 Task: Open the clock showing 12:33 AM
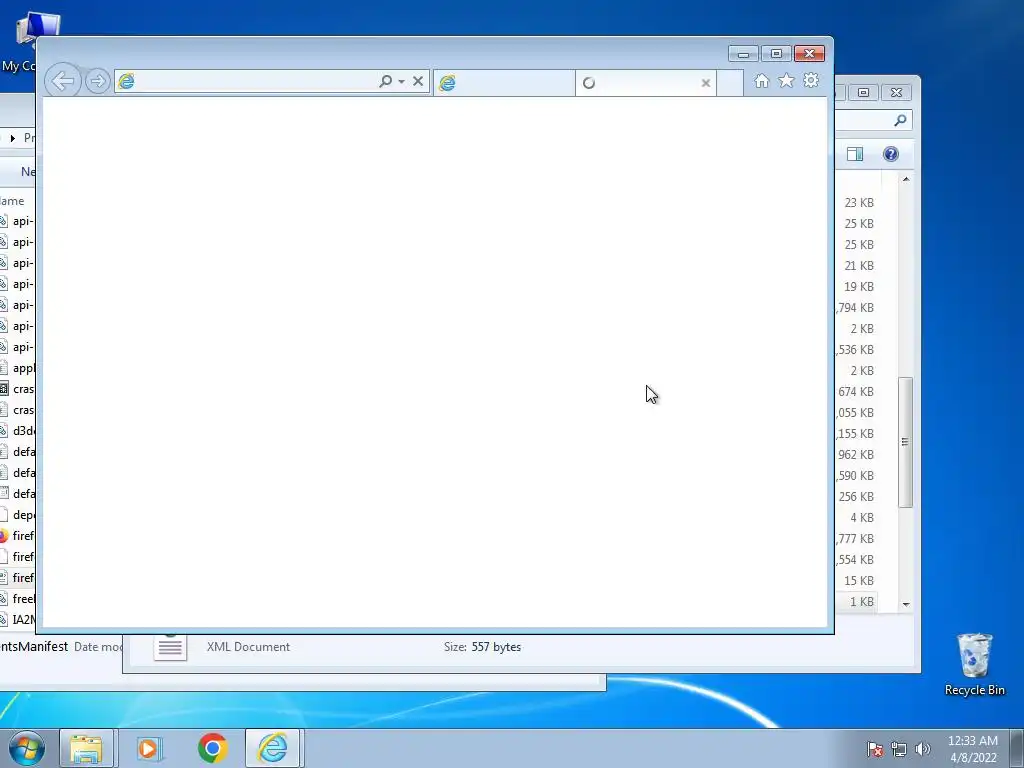pos(973,749)
